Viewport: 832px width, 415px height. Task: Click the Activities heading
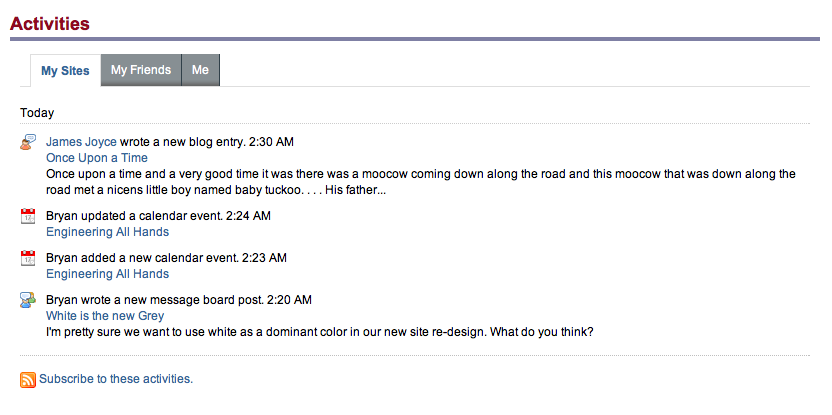50,24
